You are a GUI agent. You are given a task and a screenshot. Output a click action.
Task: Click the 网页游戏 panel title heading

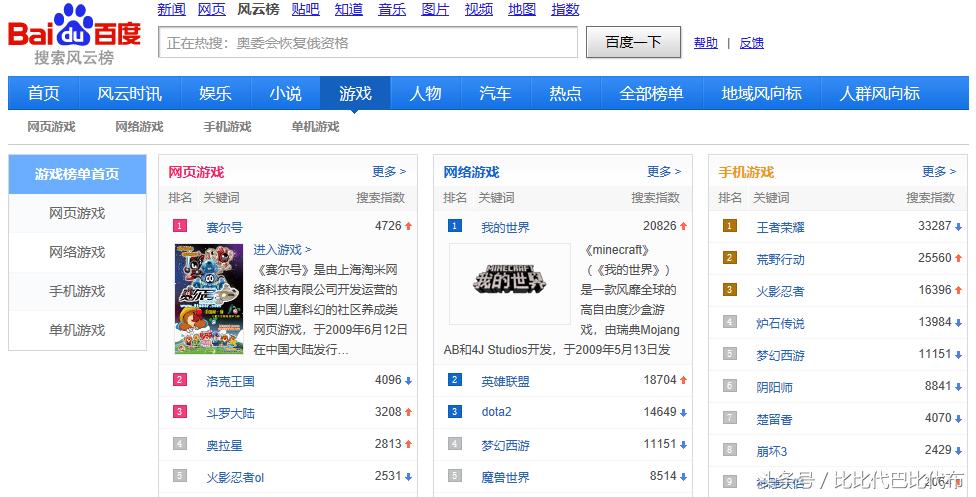point(196,173)
